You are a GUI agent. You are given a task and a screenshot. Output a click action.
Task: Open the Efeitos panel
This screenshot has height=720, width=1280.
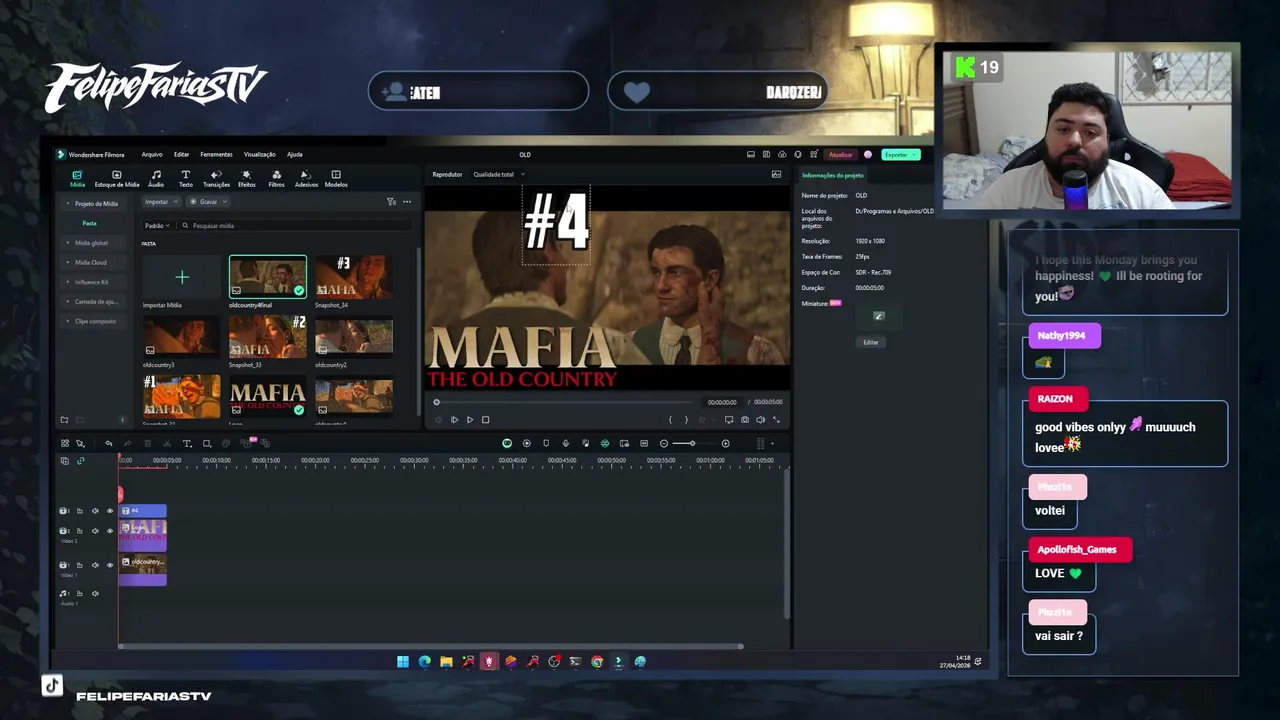point(246,178)
